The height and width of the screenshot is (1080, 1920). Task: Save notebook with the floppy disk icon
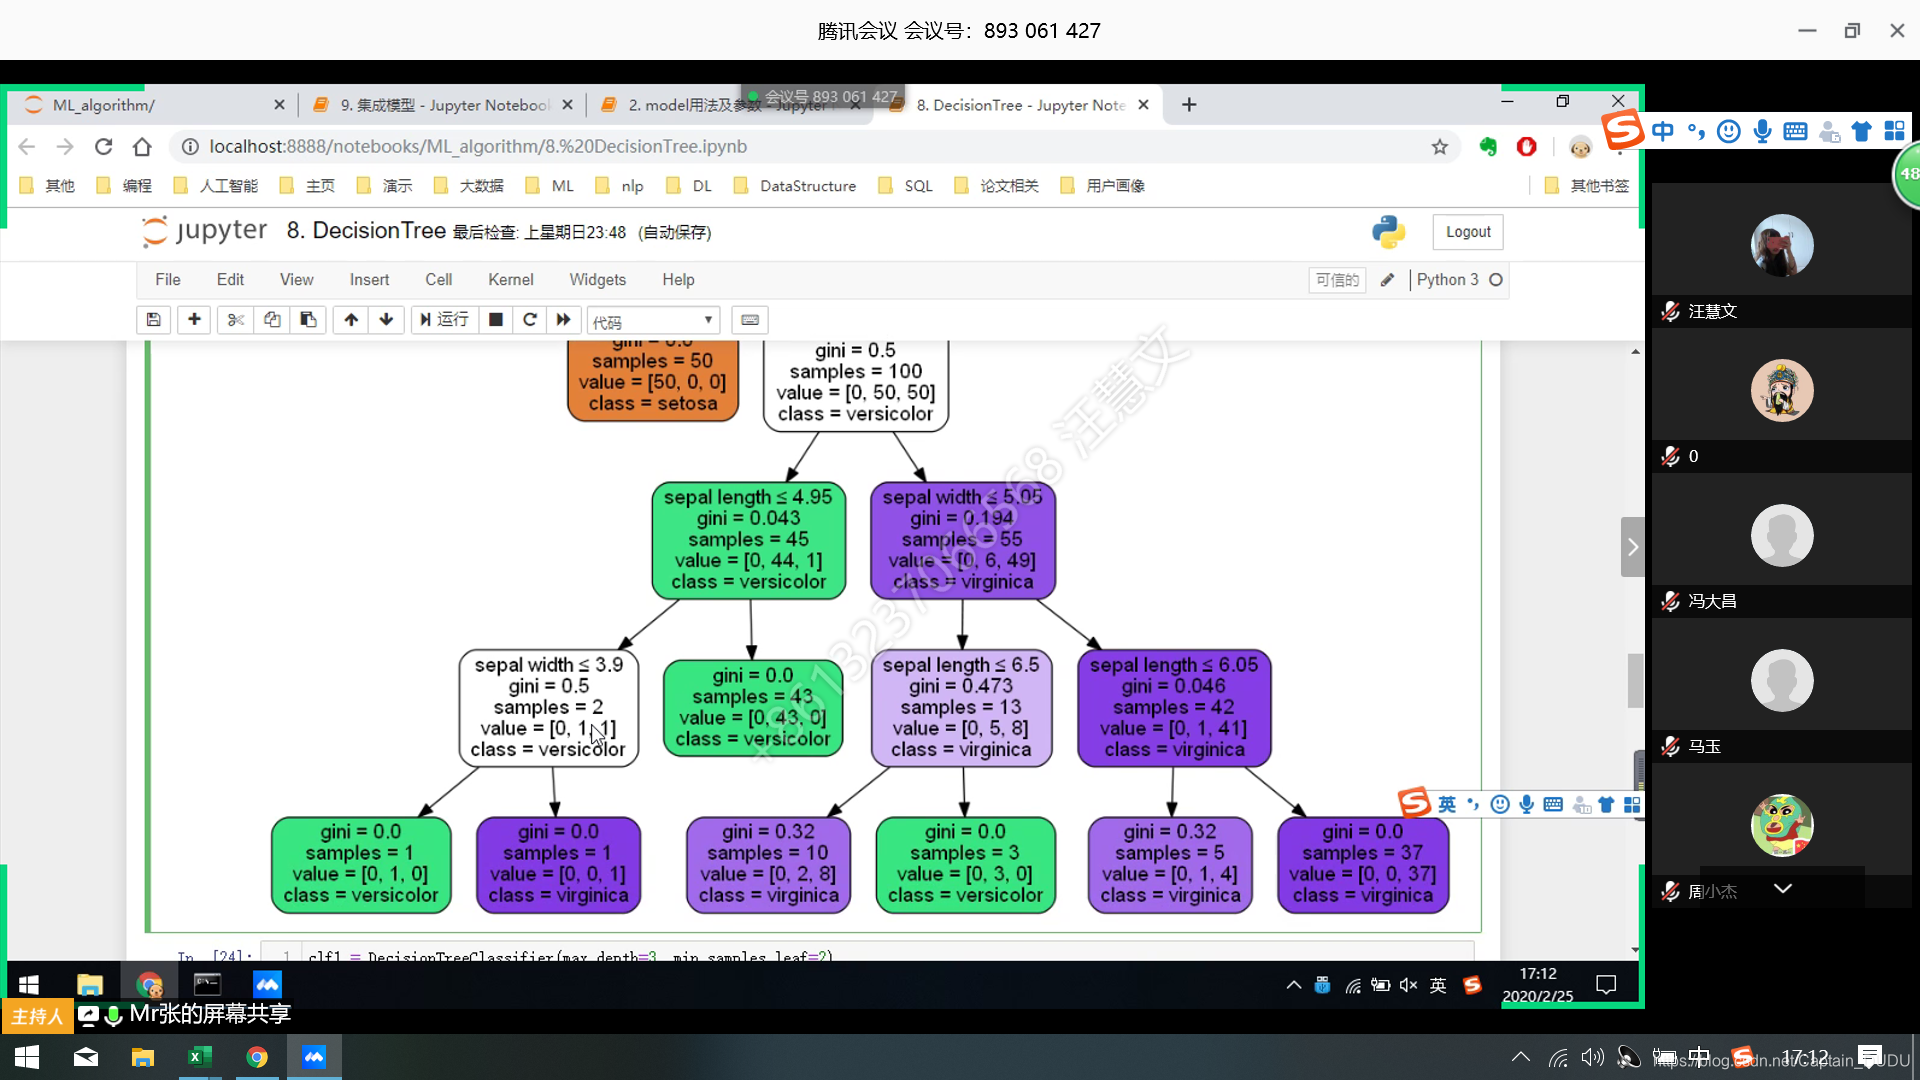153,320
